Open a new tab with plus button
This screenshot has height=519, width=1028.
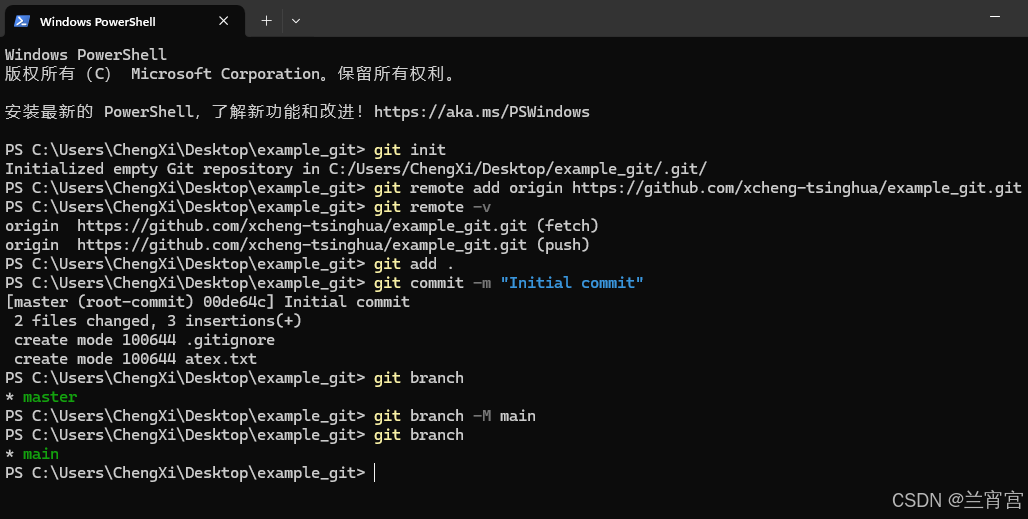click(266, 21)
